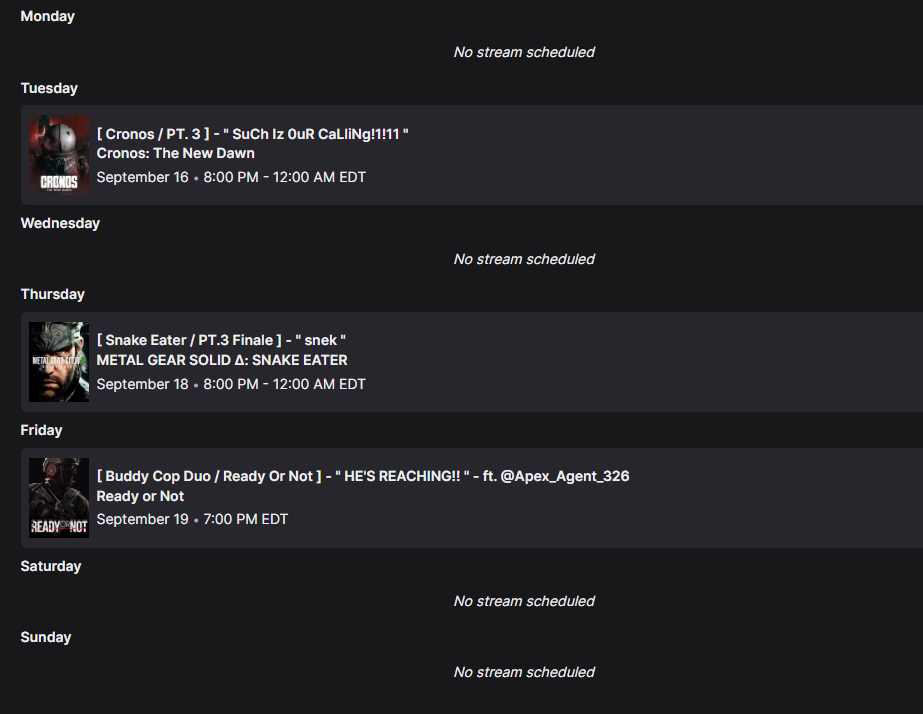923x714 pixels.
Task: Select the Thursday day heading
Action: [x=53, y=294]
